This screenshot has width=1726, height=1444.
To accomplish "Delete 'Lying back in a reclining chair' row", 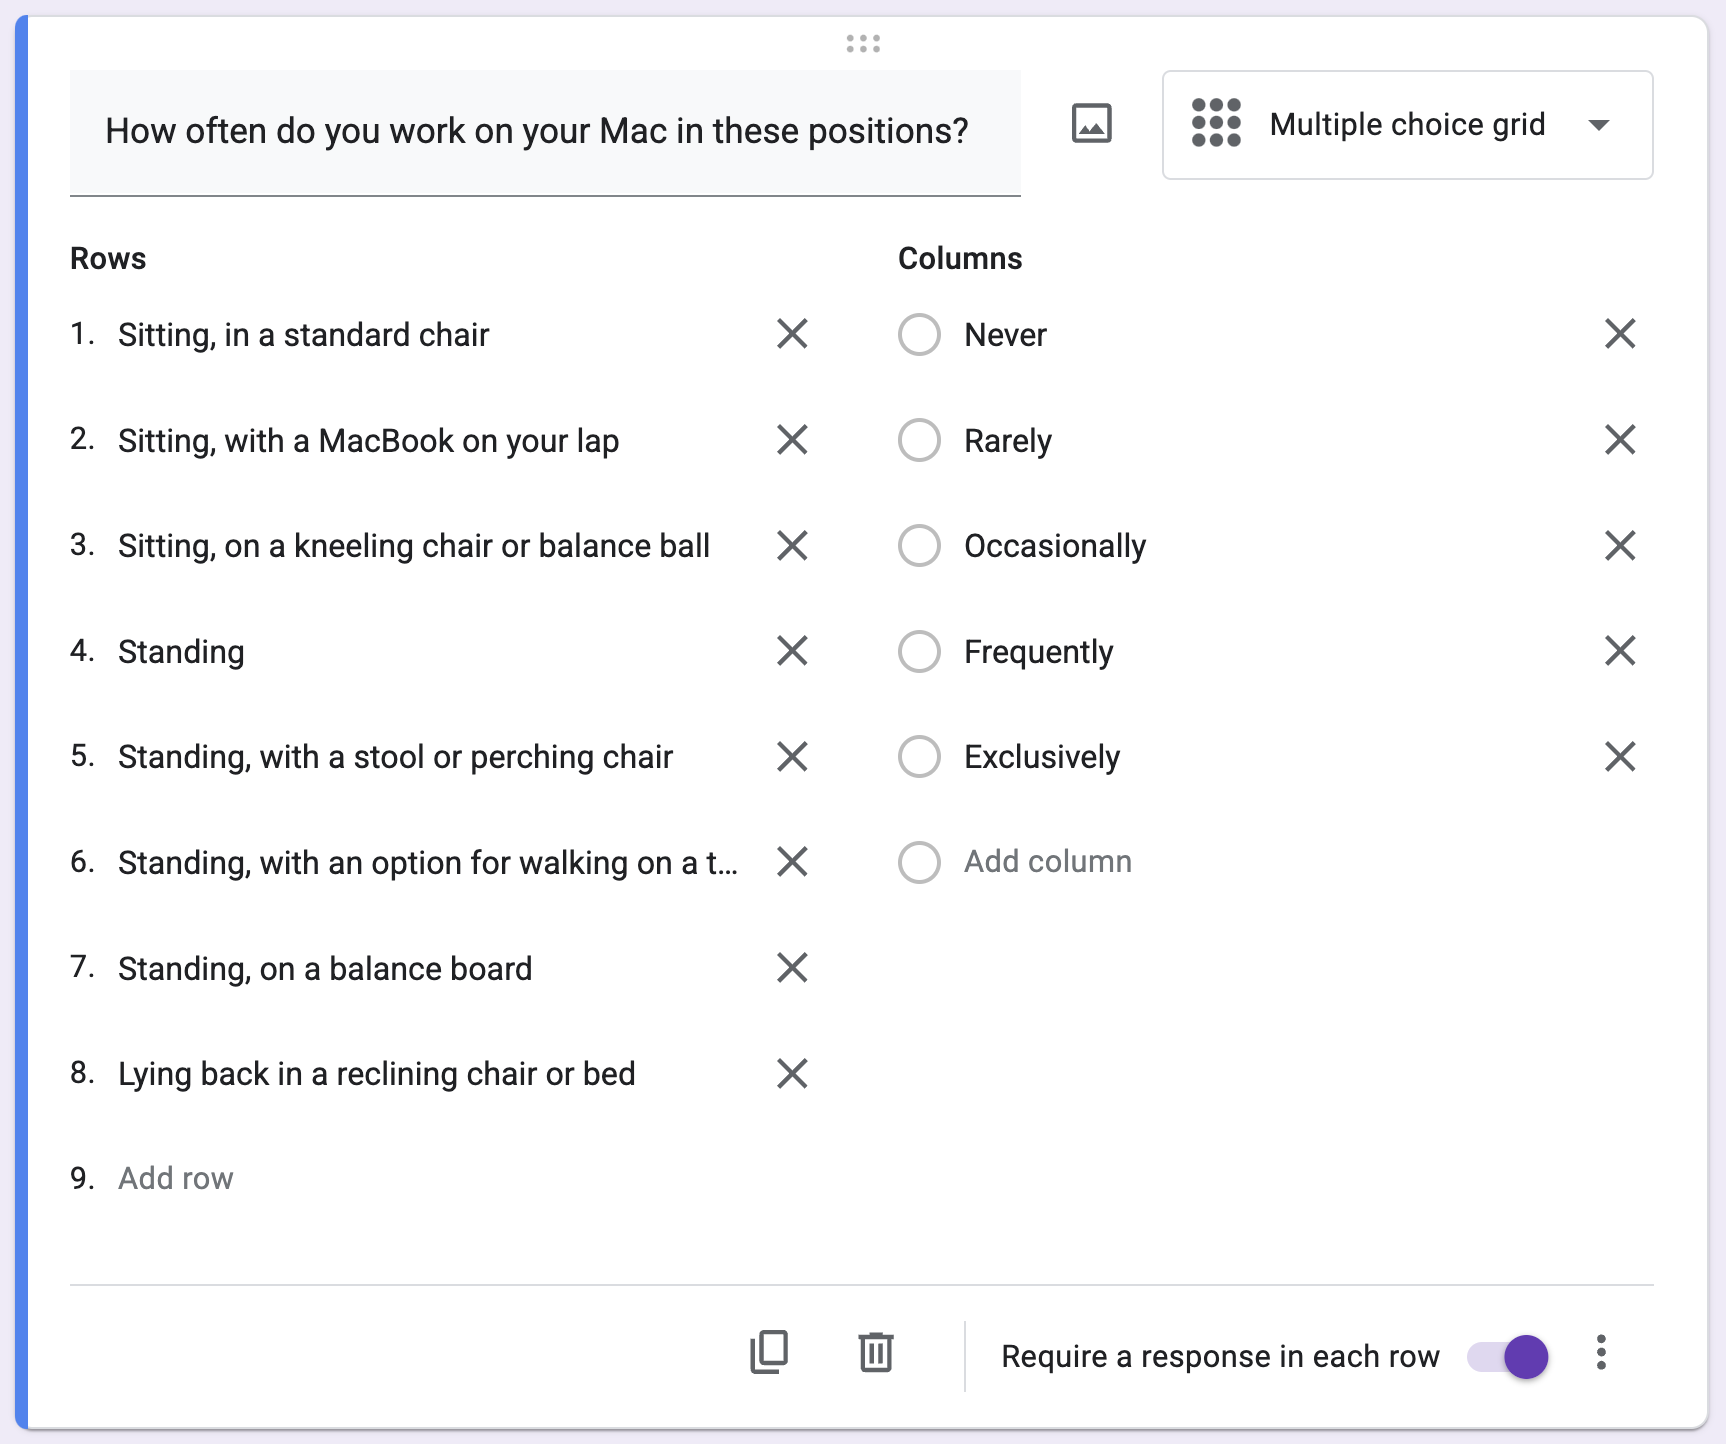I will (x=792, y=1074).
